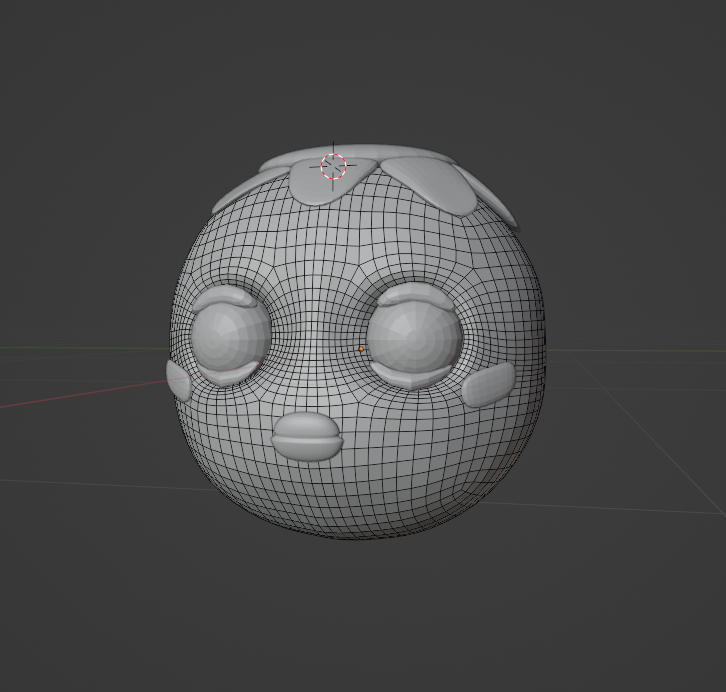Click the orange object origin dot
Viewport: 726px width, 692px height.
click(x=361, y=349)
